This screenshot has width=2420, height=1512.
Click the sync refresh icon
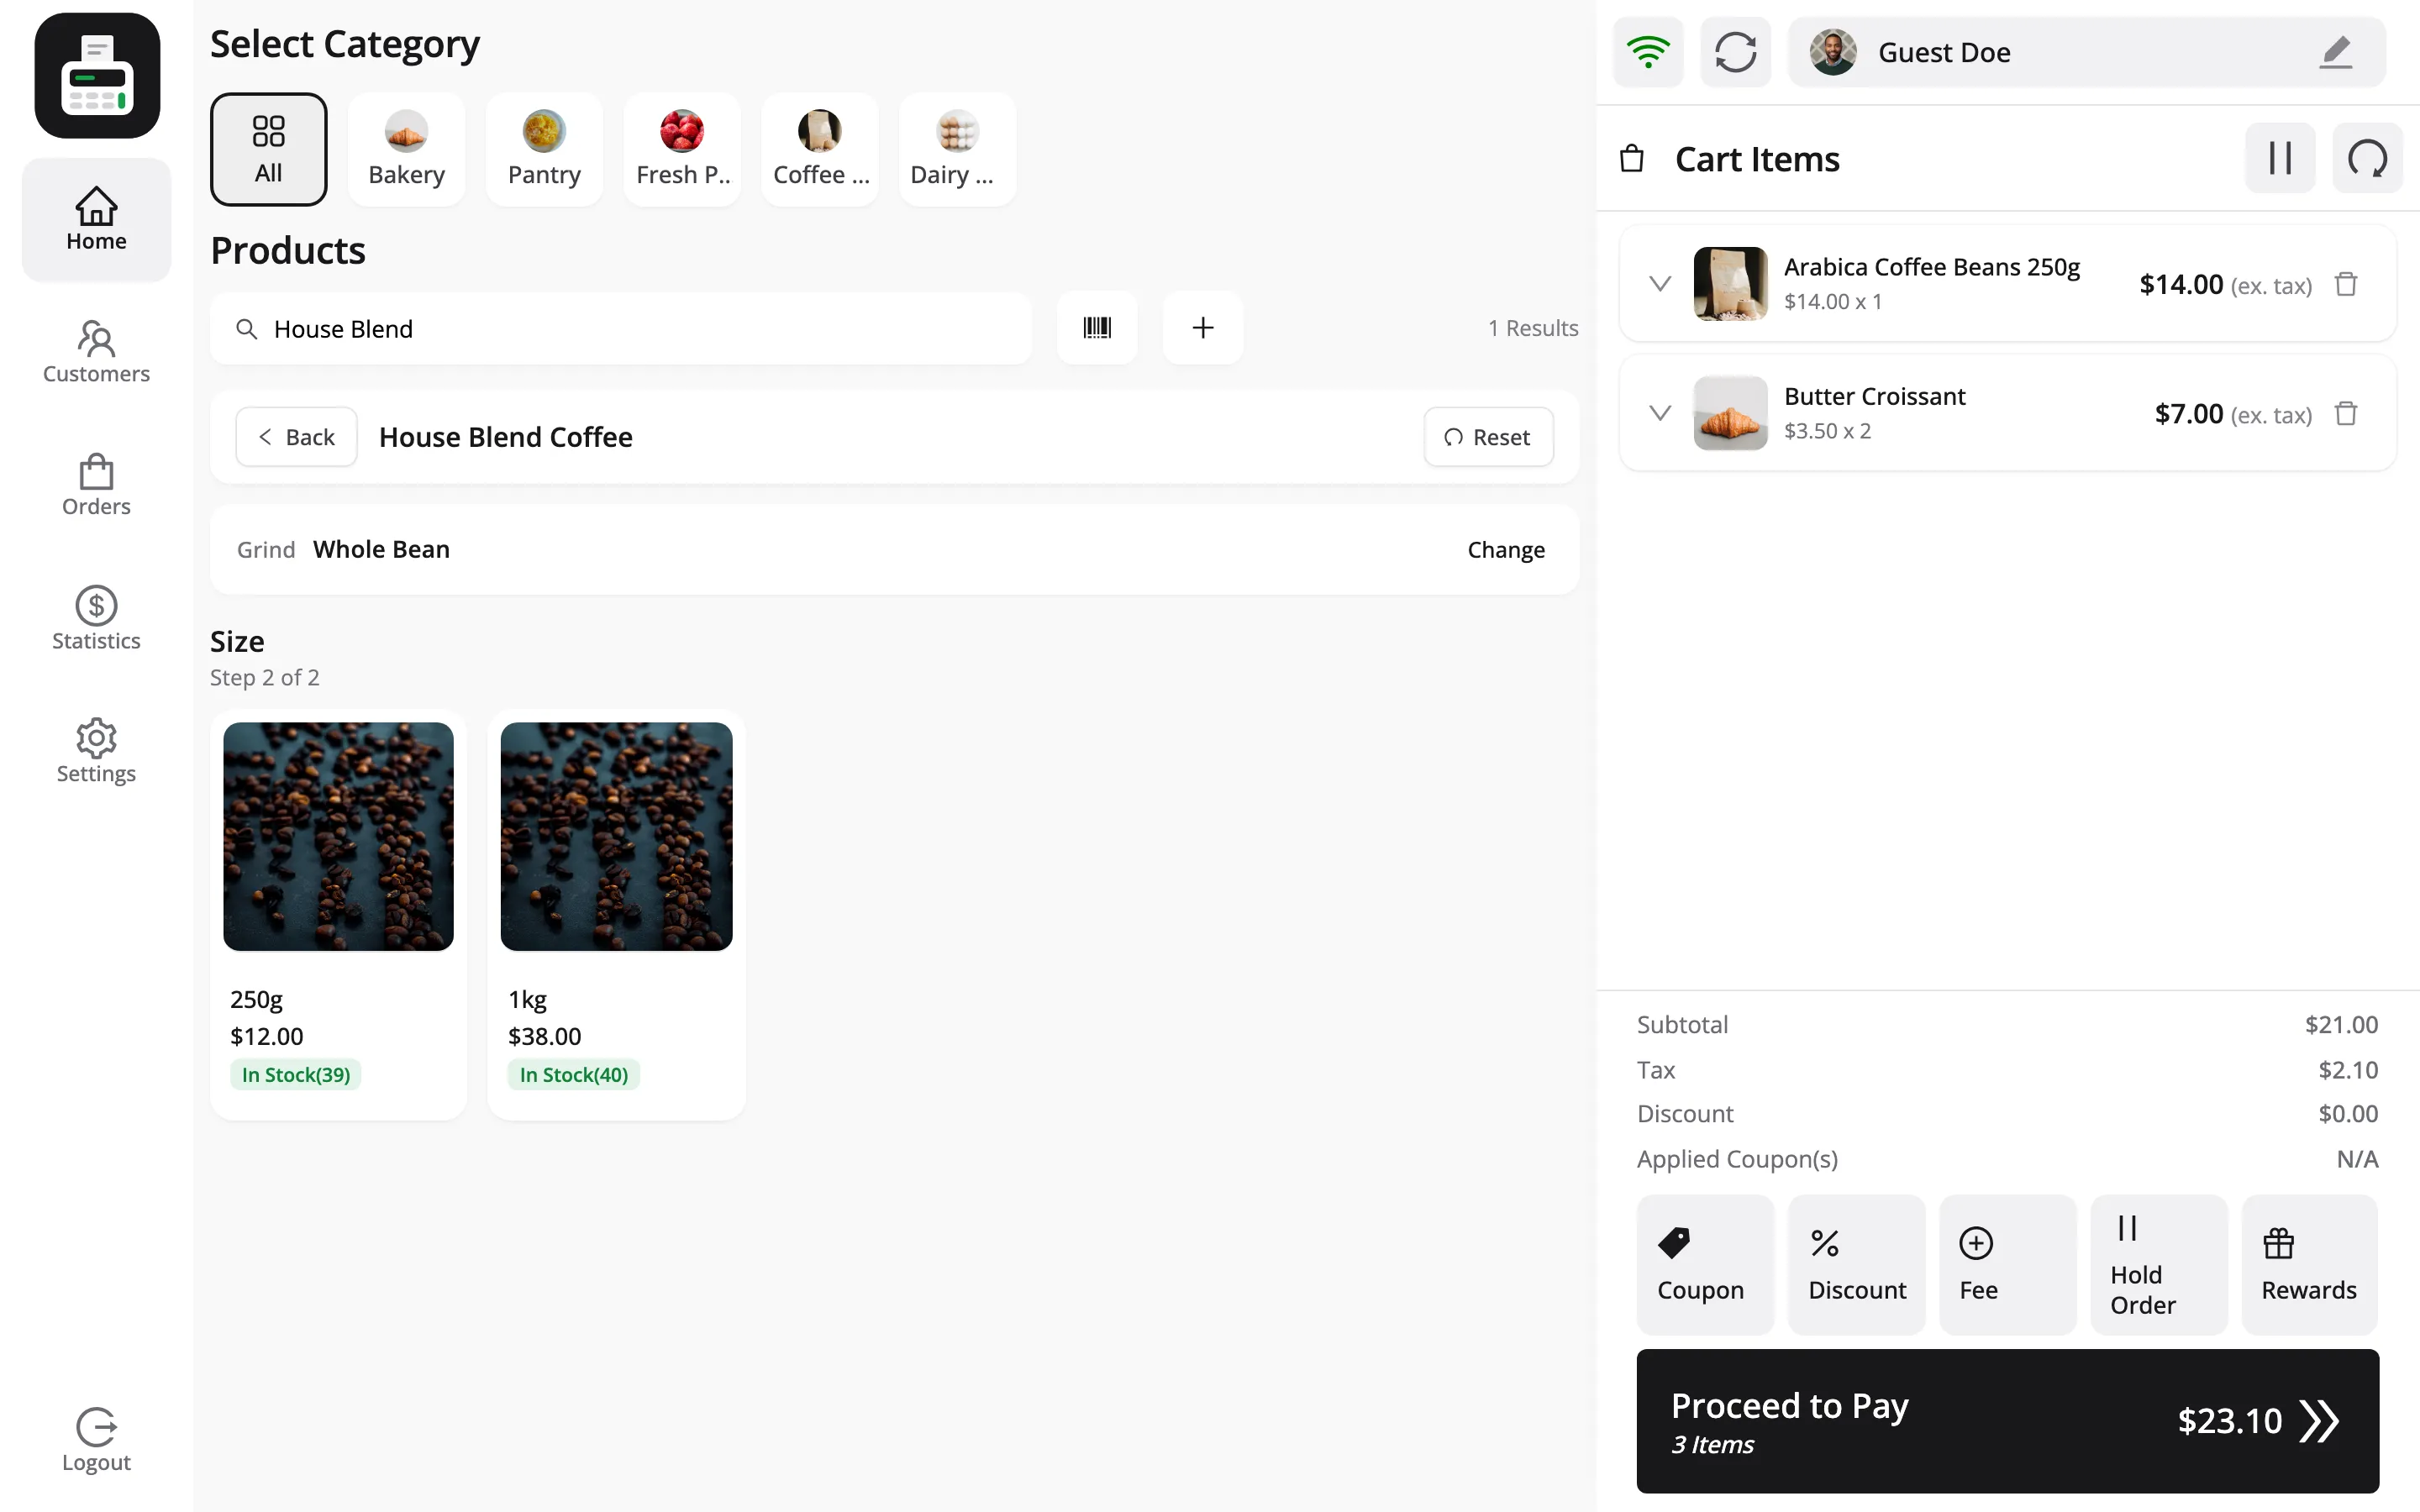point(1736,52)
